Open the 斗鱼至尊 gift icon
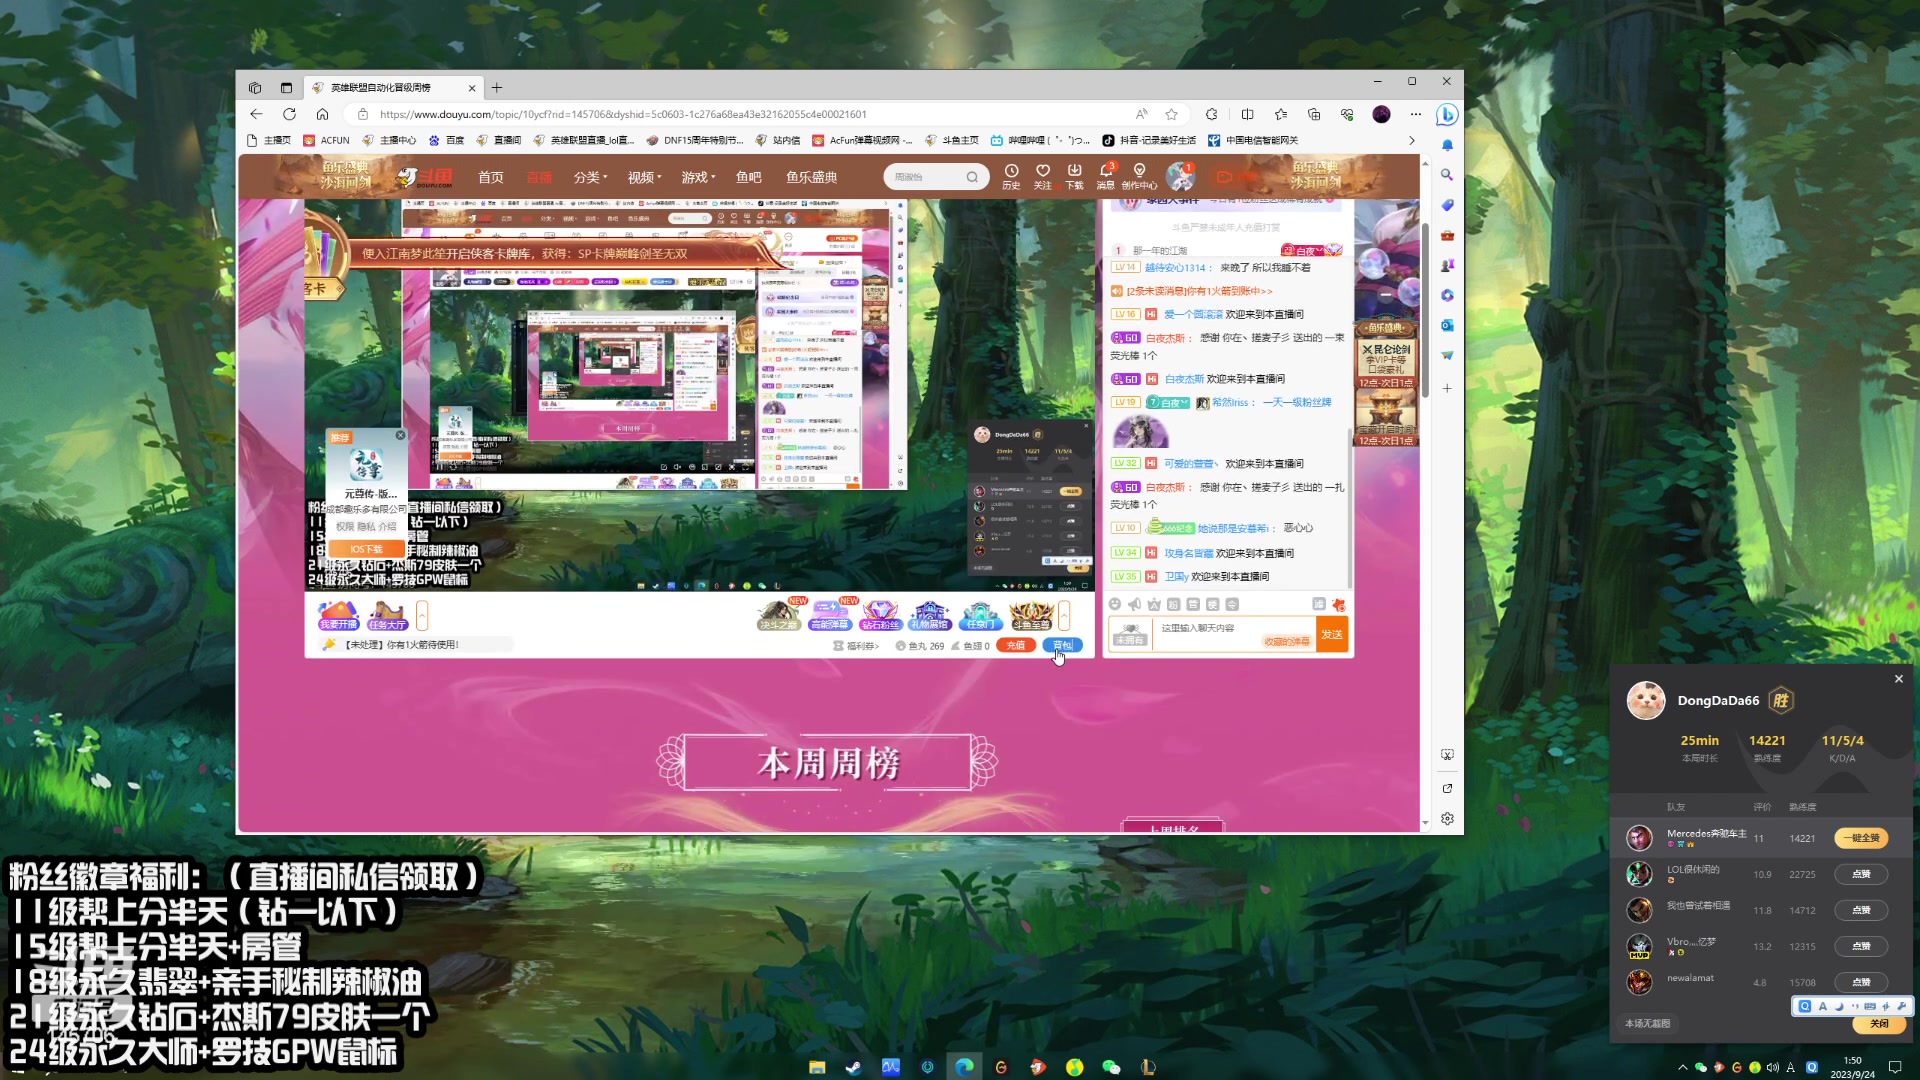This screenshot has height=1080, width=1920. pos(1031,615)
